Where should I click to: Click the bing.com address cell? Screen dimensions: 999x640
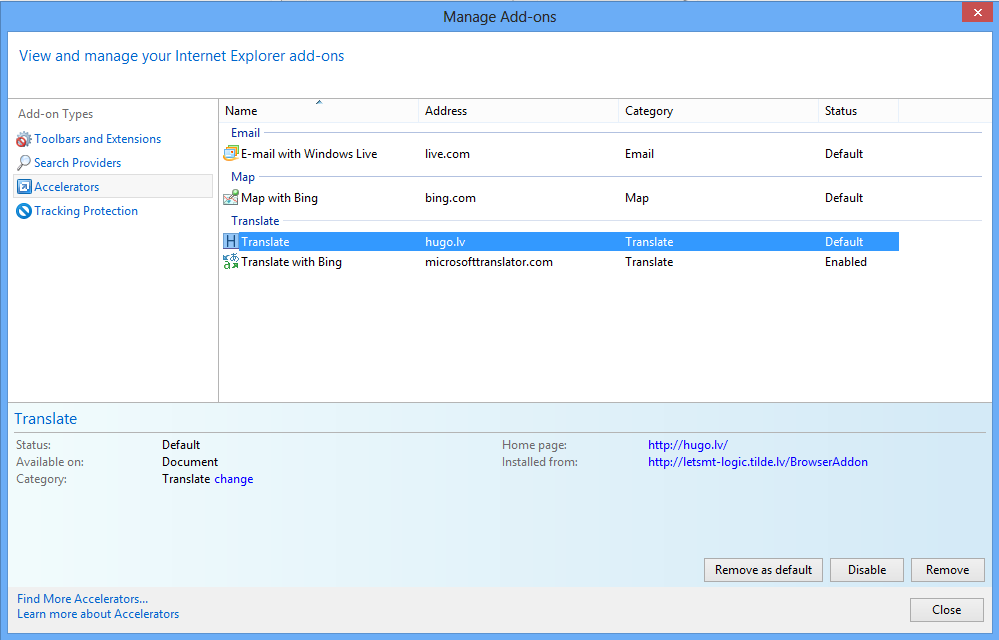[x=450, y=197]
